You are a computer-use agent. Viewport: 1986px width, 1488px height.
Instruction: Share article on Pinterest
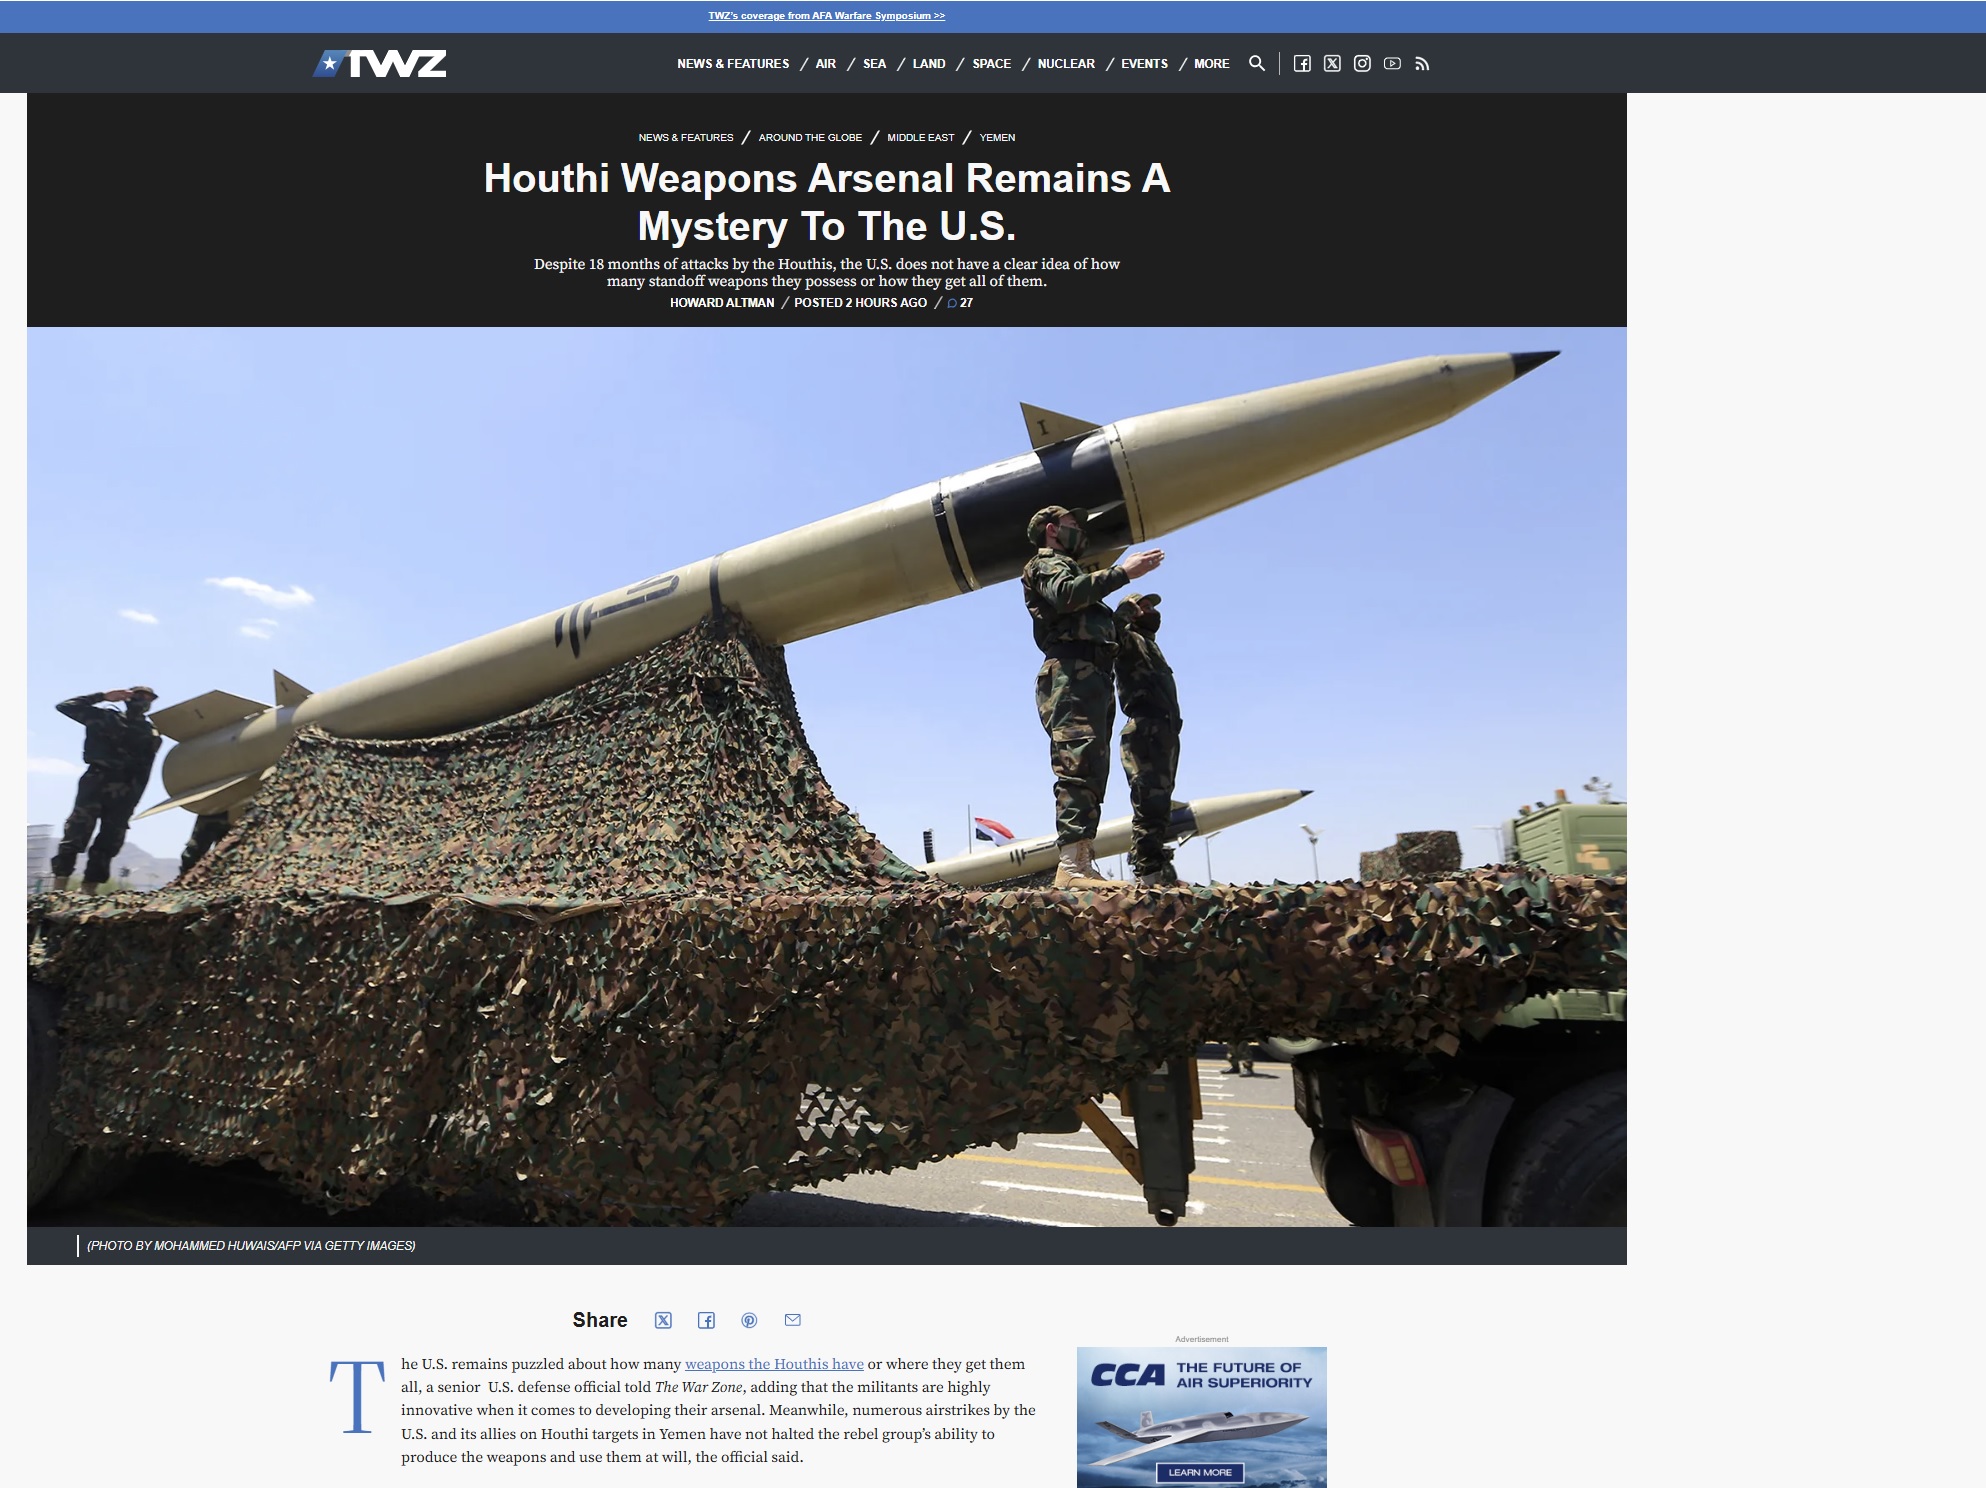[x=749, y=1320]
